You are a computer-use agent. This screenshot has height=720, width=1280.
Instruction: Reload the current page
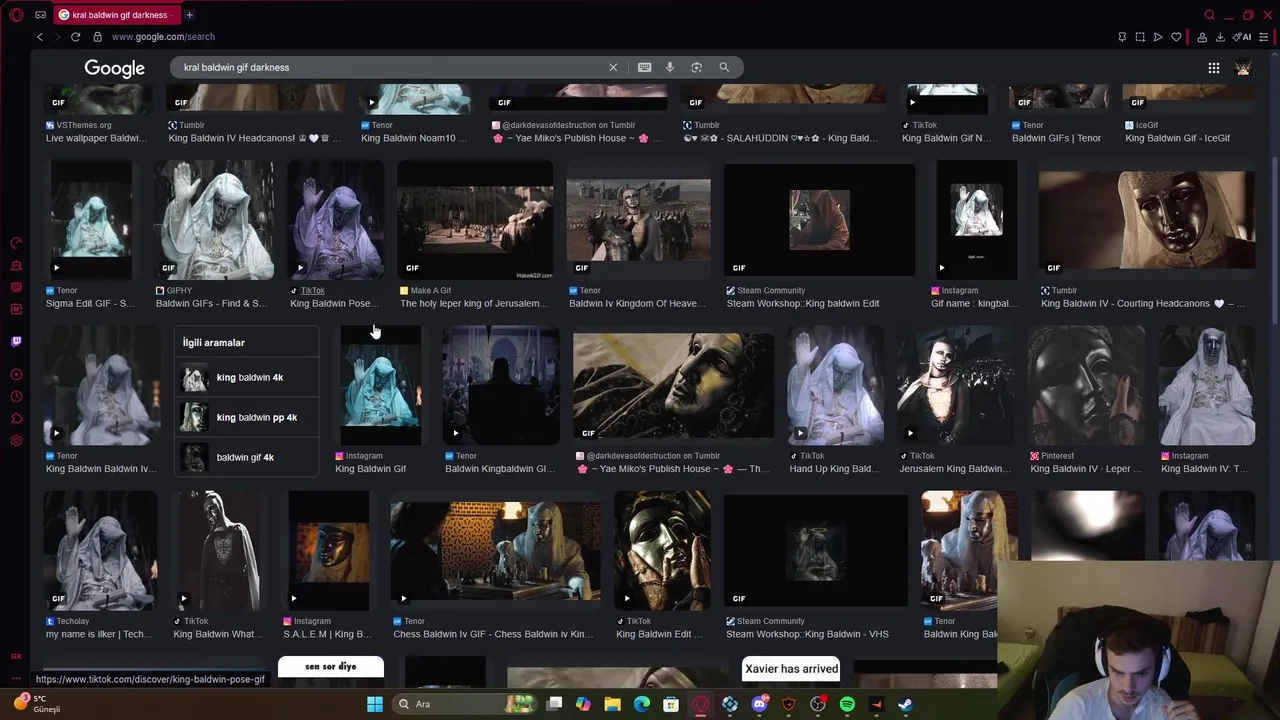pos(75,37)
